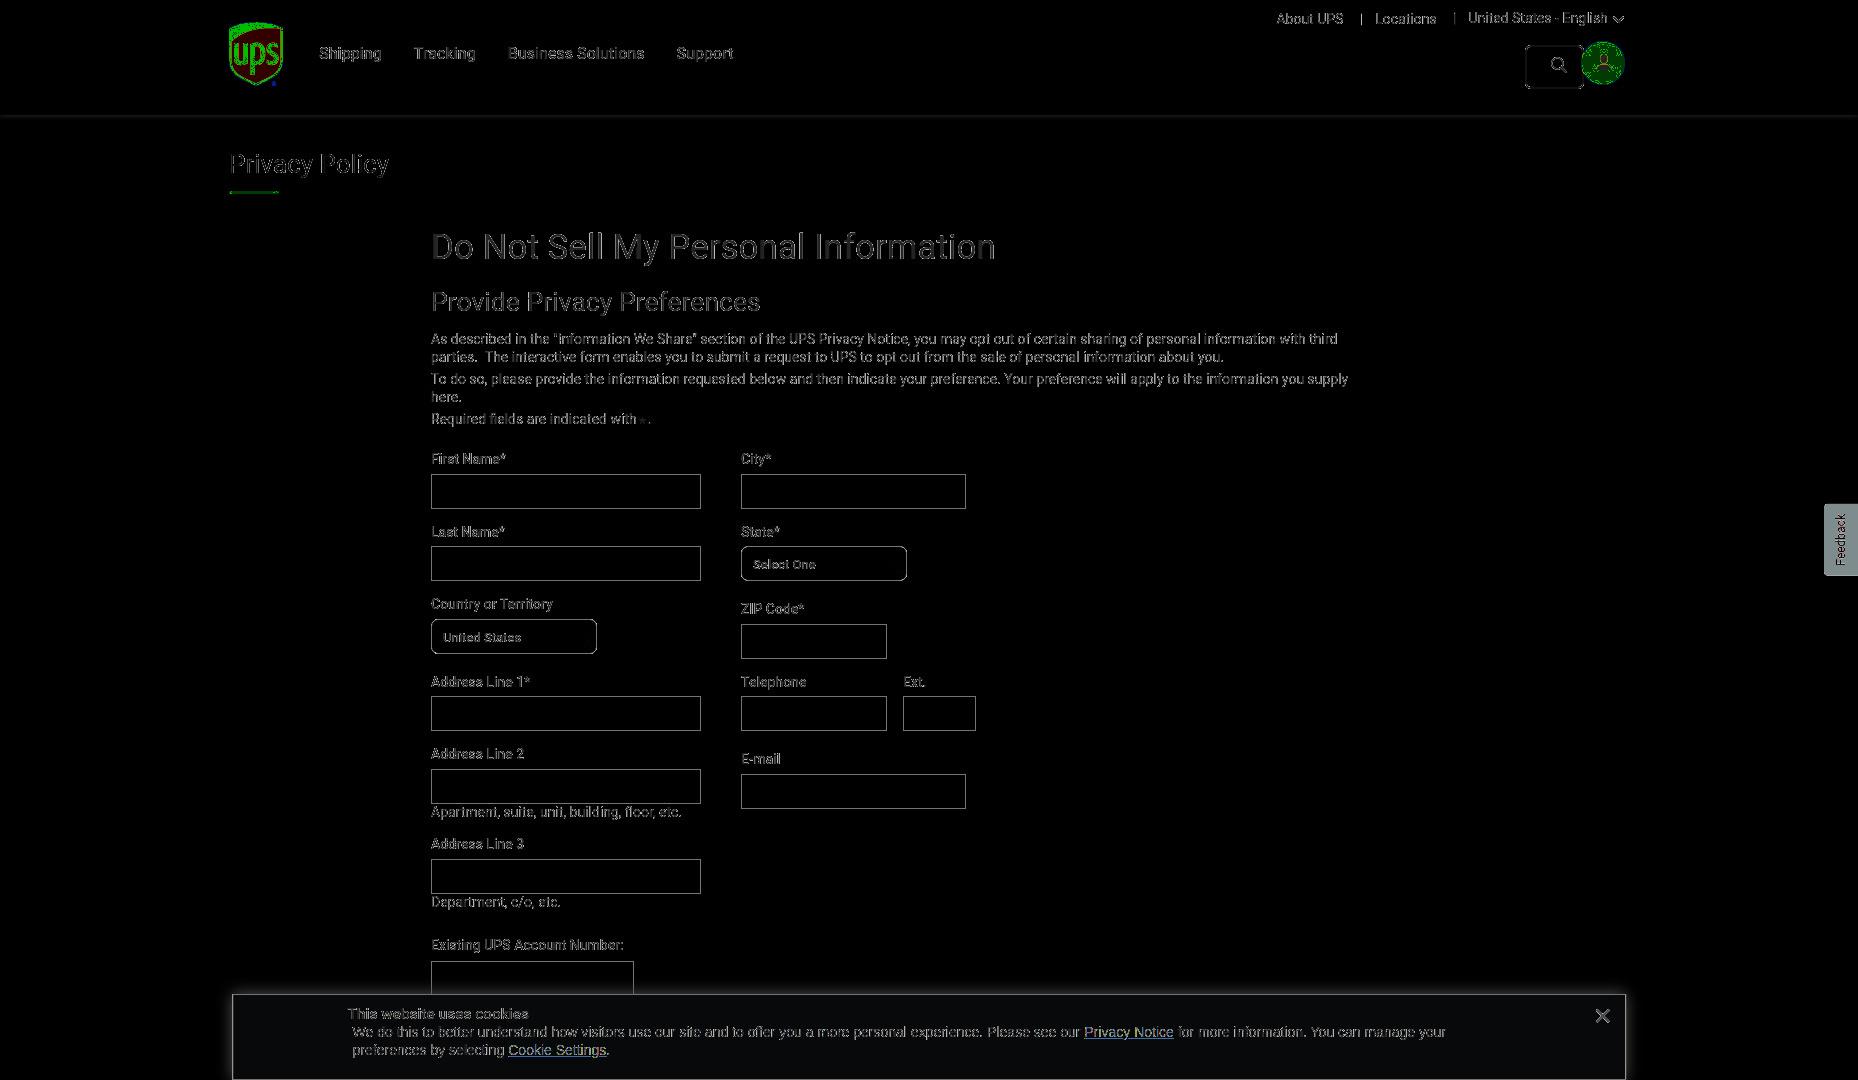The image size is (1858, 1080).
Task: Open the Support menu
Action: pos(704,53)
